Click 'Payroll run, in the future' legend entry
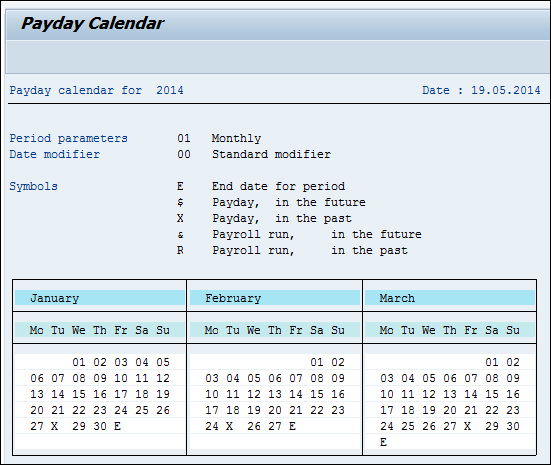Viewport: 551px width, 465px height. click(317, 234)
